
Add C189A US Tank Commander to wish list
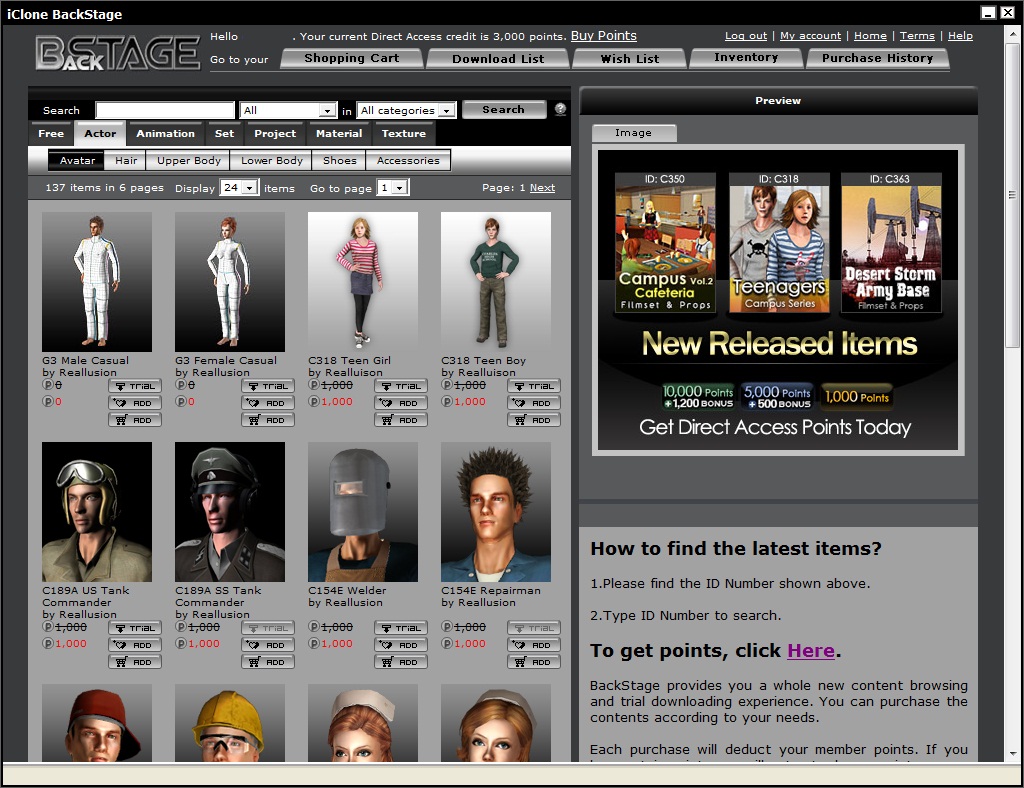[x=135, y=645]
